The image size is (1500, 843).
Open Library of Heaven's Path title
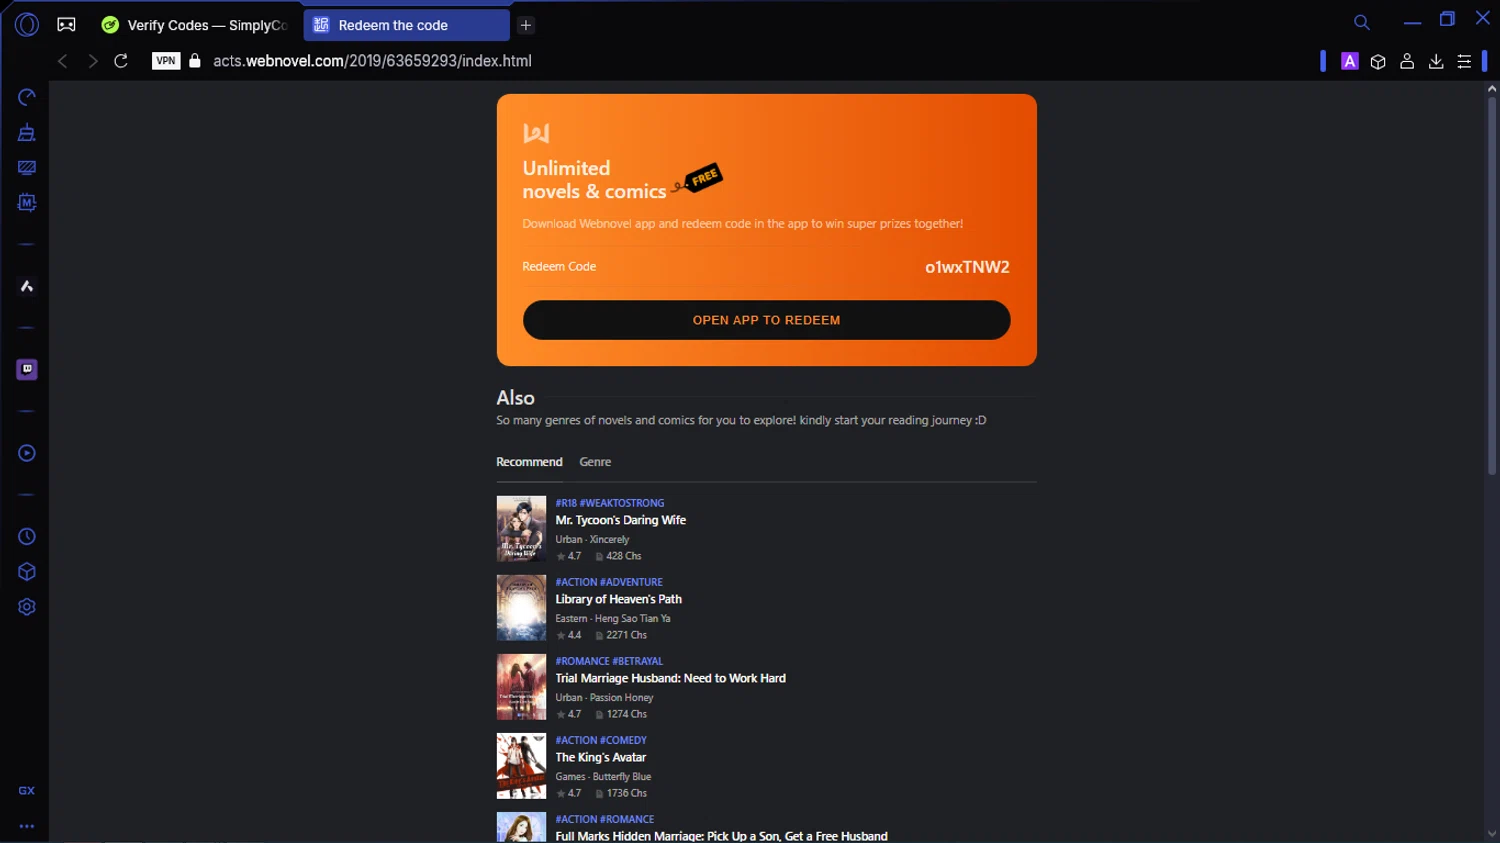pyautogui.click(x=618, y=599)
